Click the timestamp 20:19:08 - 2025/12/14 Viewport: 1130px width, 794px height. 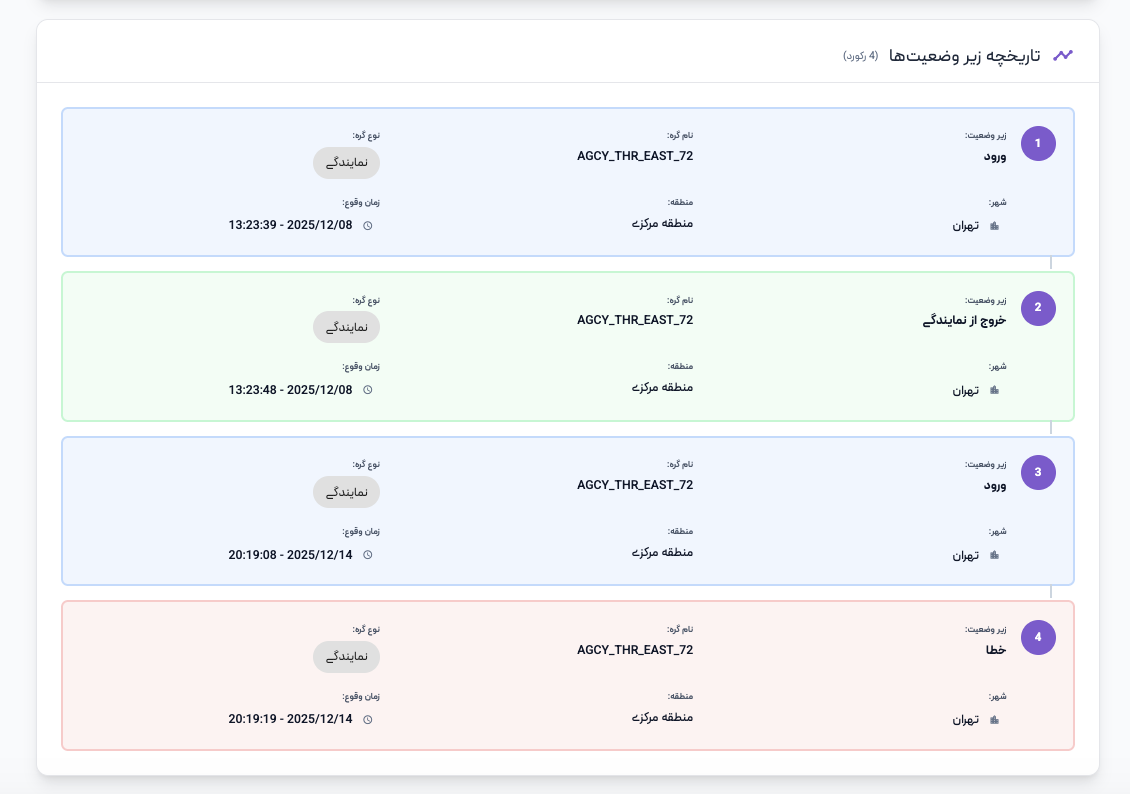(290, 554)
